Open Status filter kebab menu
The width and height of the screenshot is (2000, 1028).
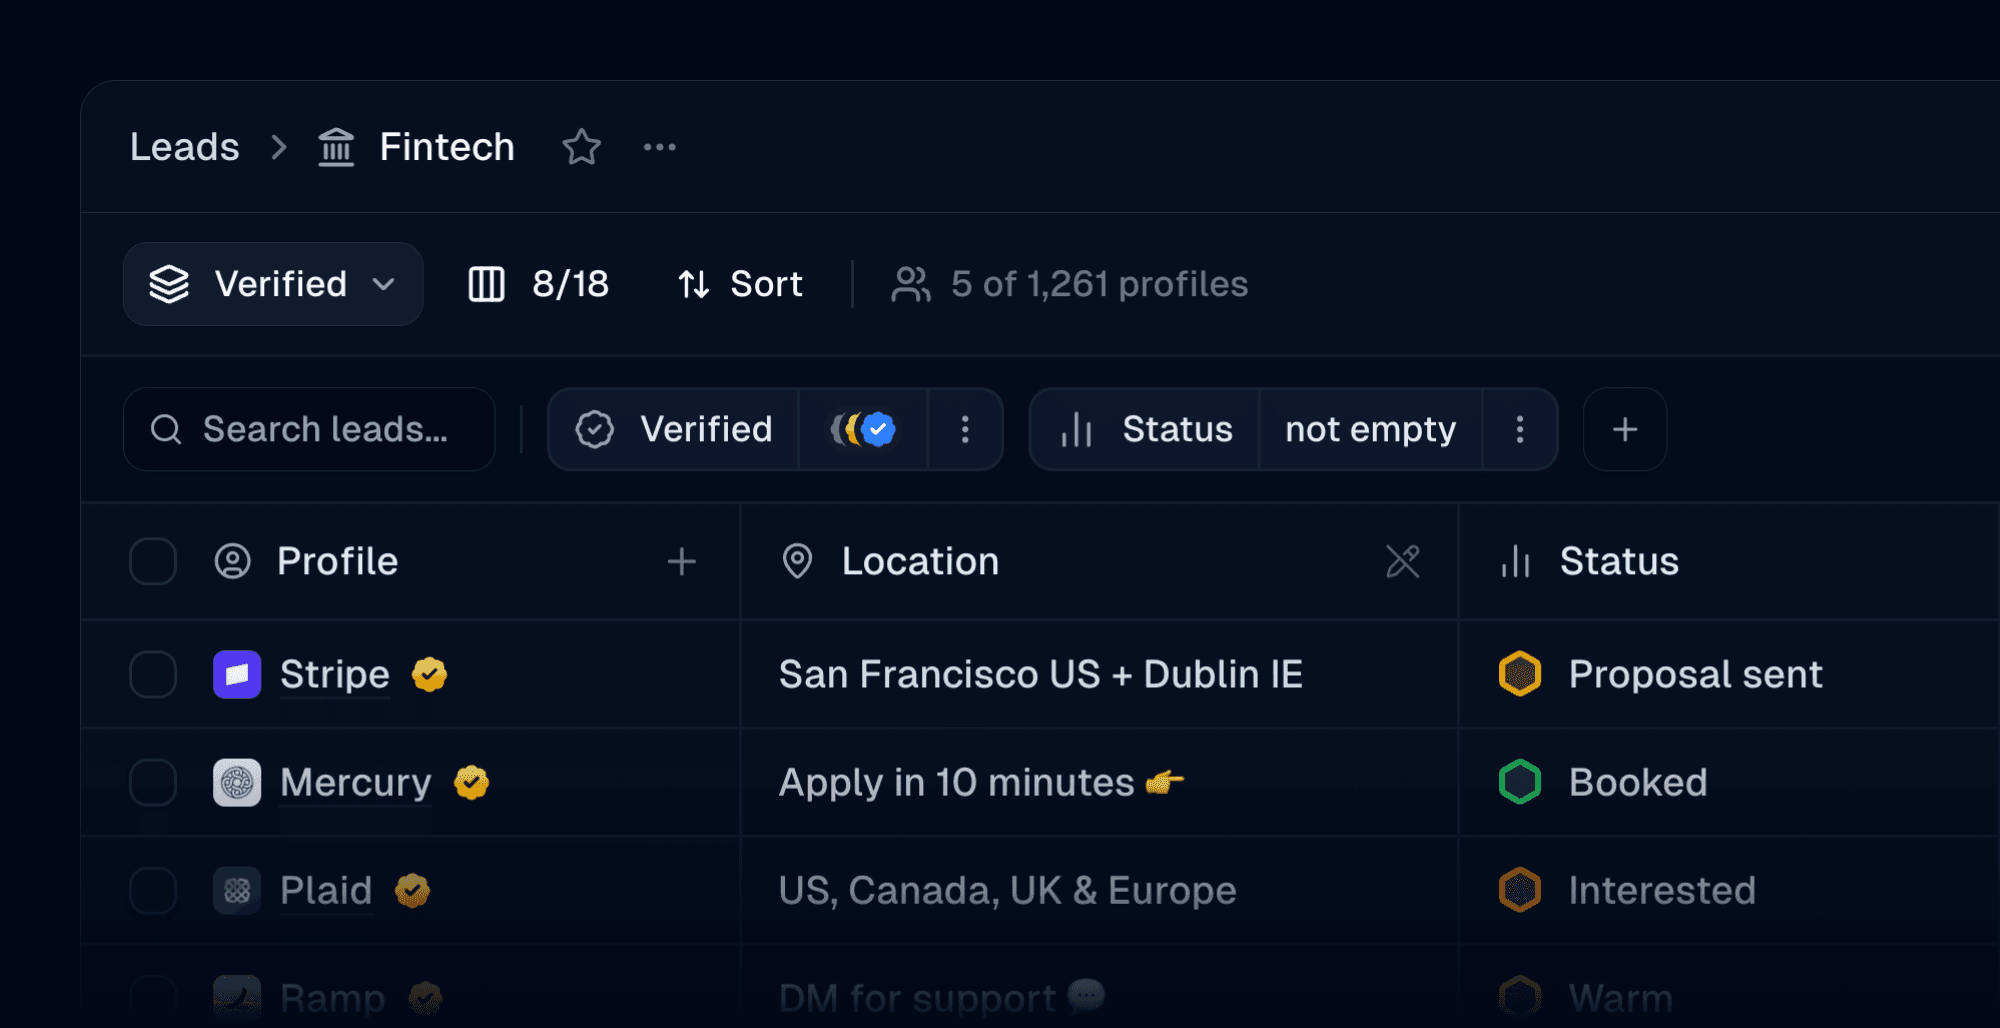click(x=1520, y=429)
